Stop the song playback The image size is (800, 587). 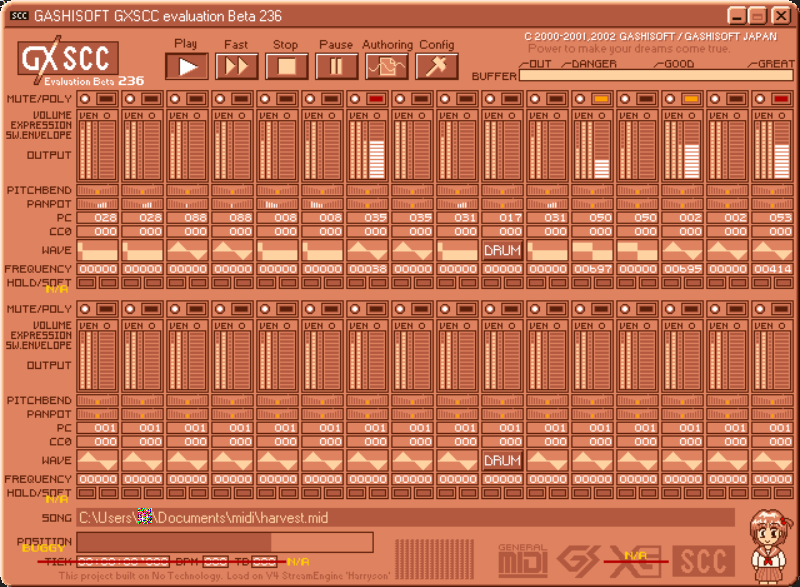[286, 66]
